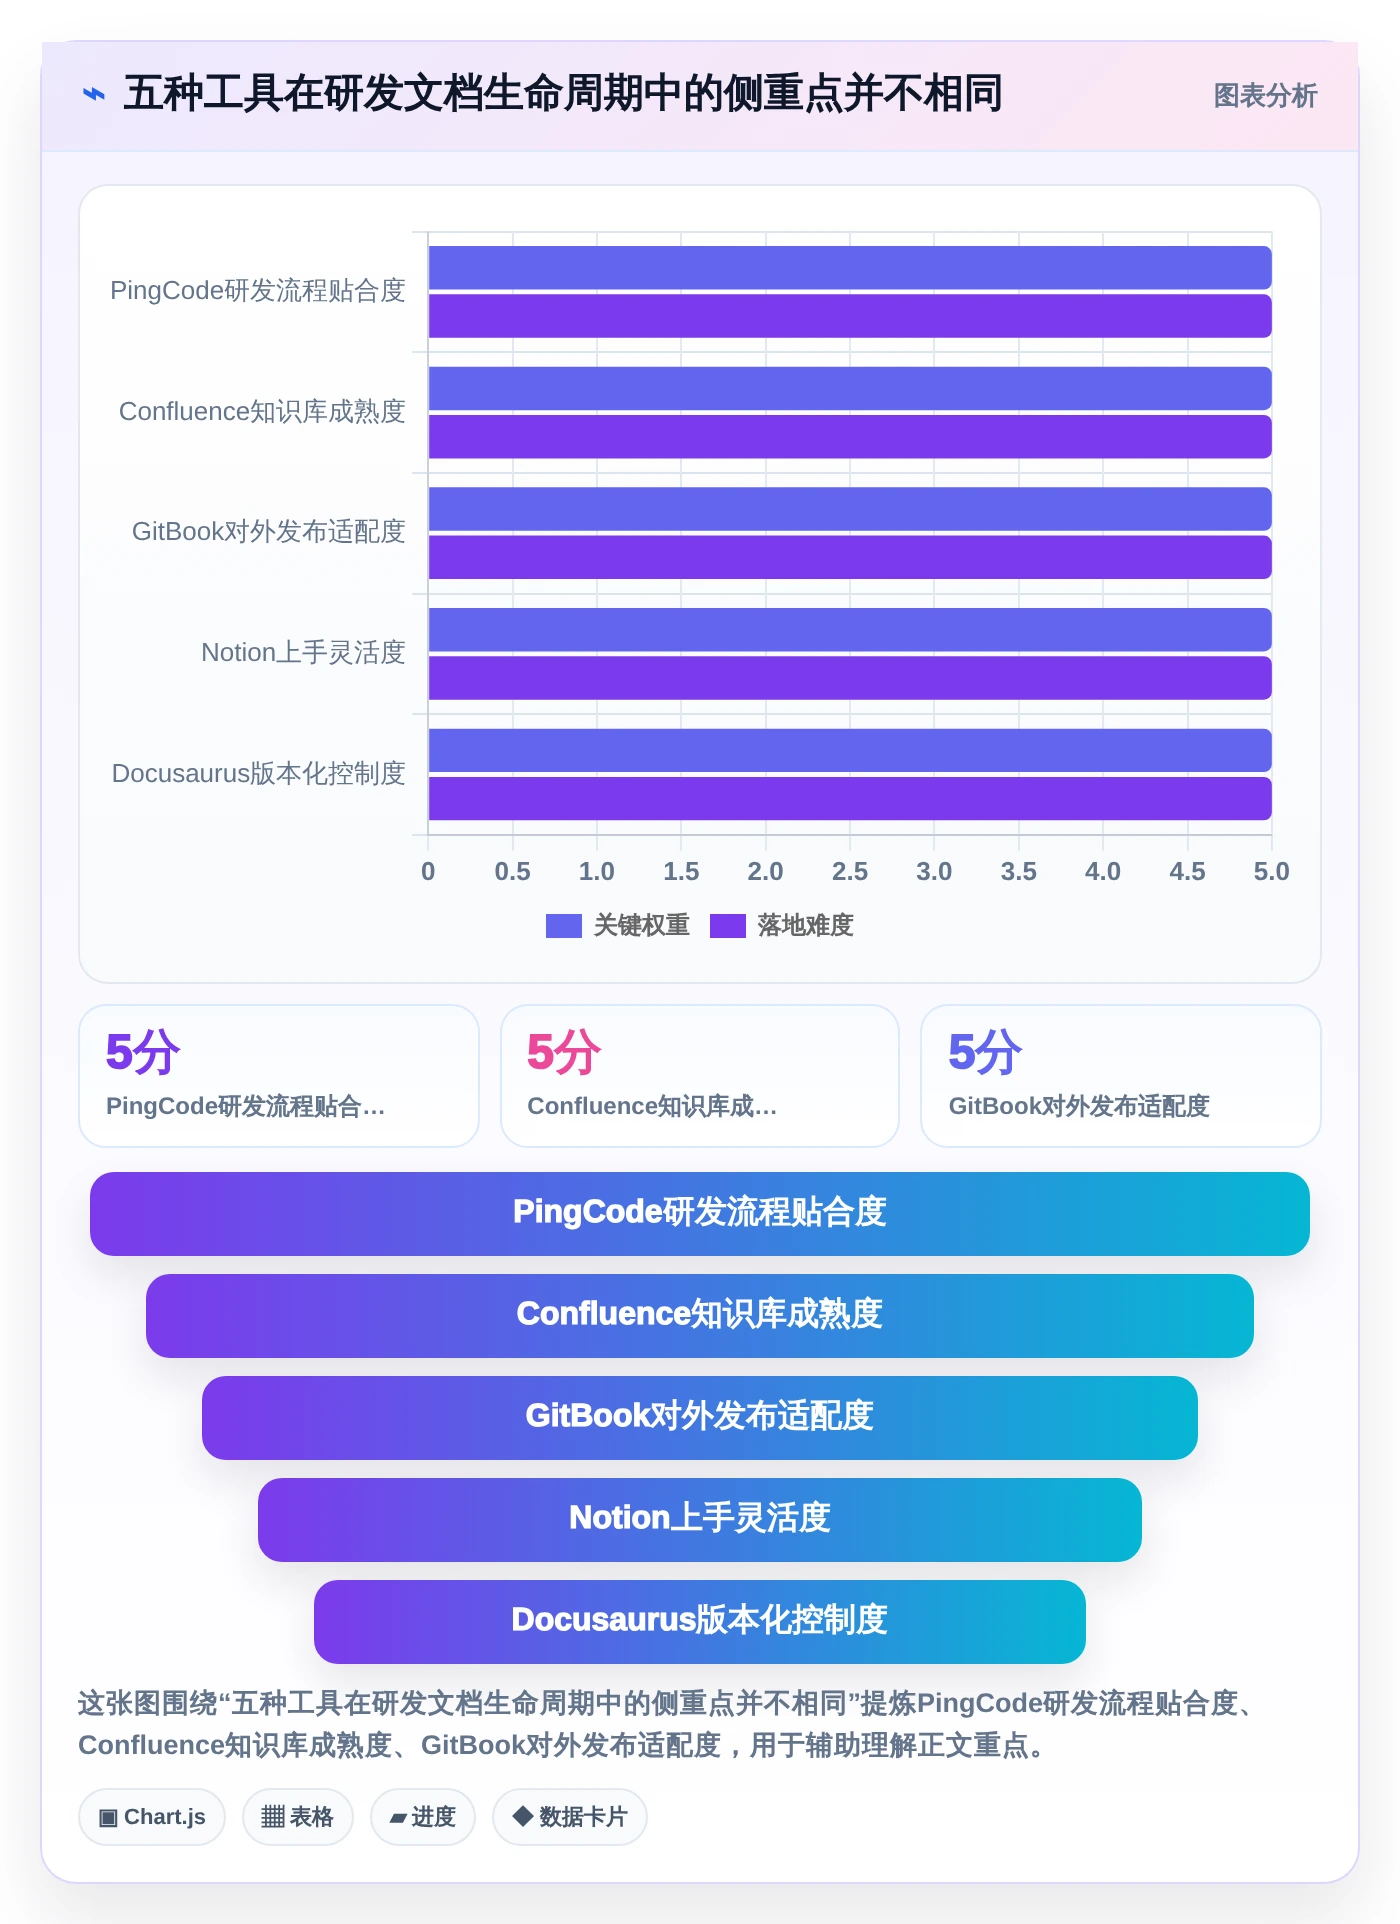Click the purple bar for Docusaurus版本化控制度

click(850, 799)
